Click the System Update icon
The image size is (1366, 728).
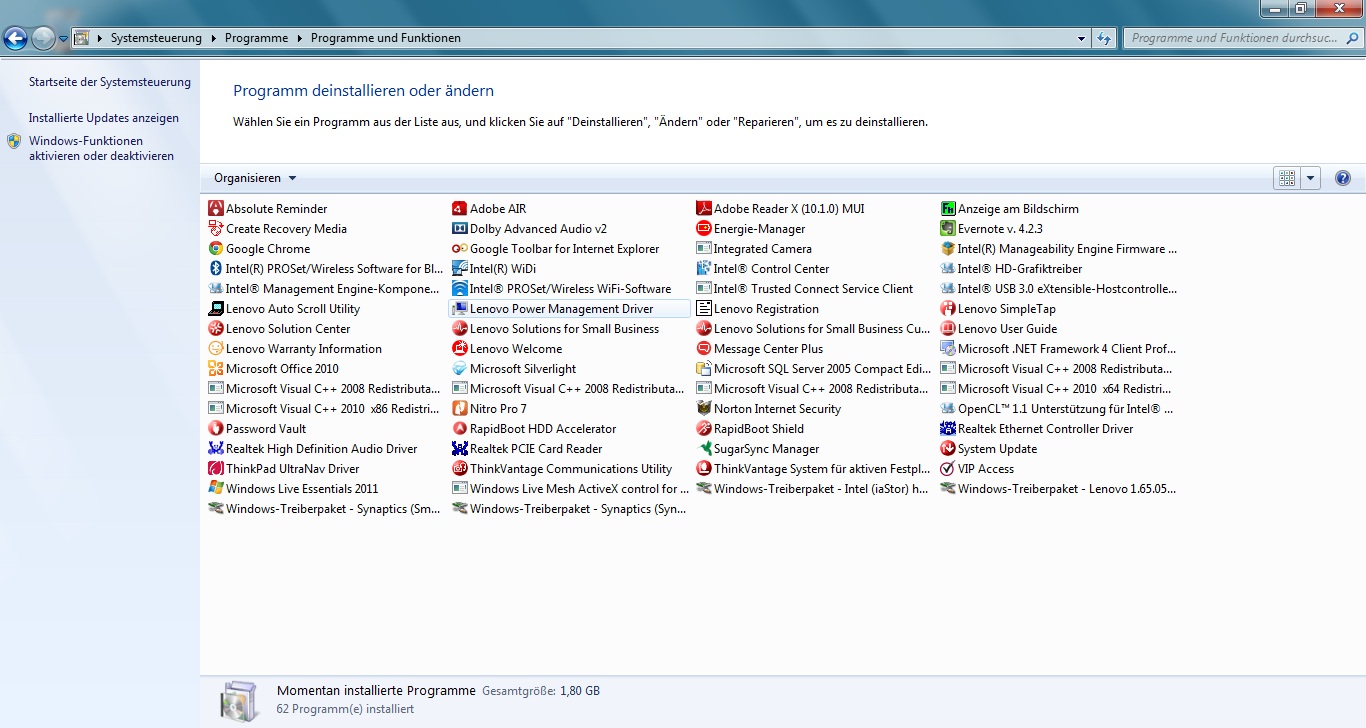(x=947, y=449)
